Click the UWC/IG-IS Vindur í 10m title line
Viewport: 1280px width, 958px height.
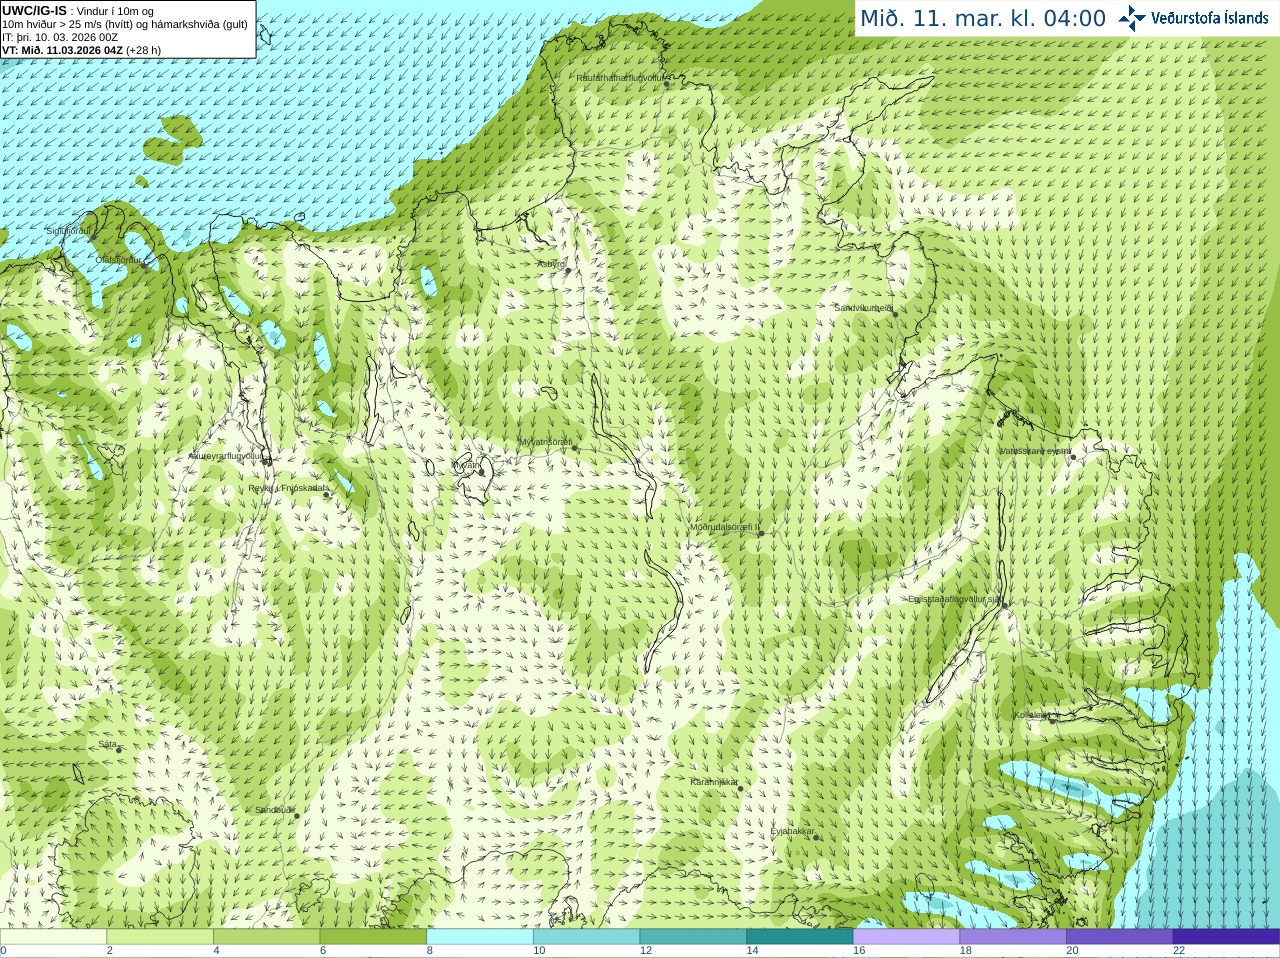(x=77, y=11)
